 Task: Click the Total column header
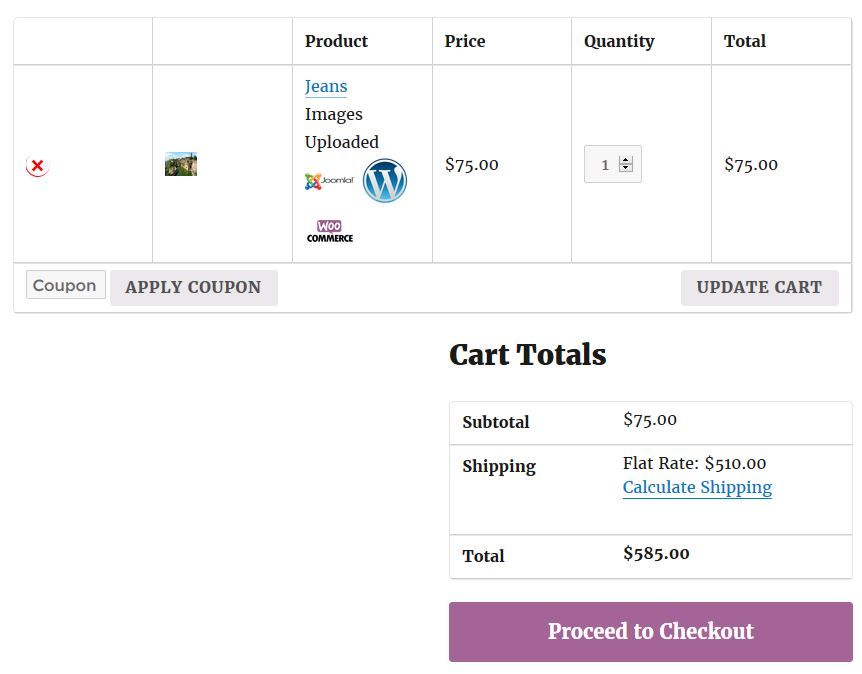point(744,41)
